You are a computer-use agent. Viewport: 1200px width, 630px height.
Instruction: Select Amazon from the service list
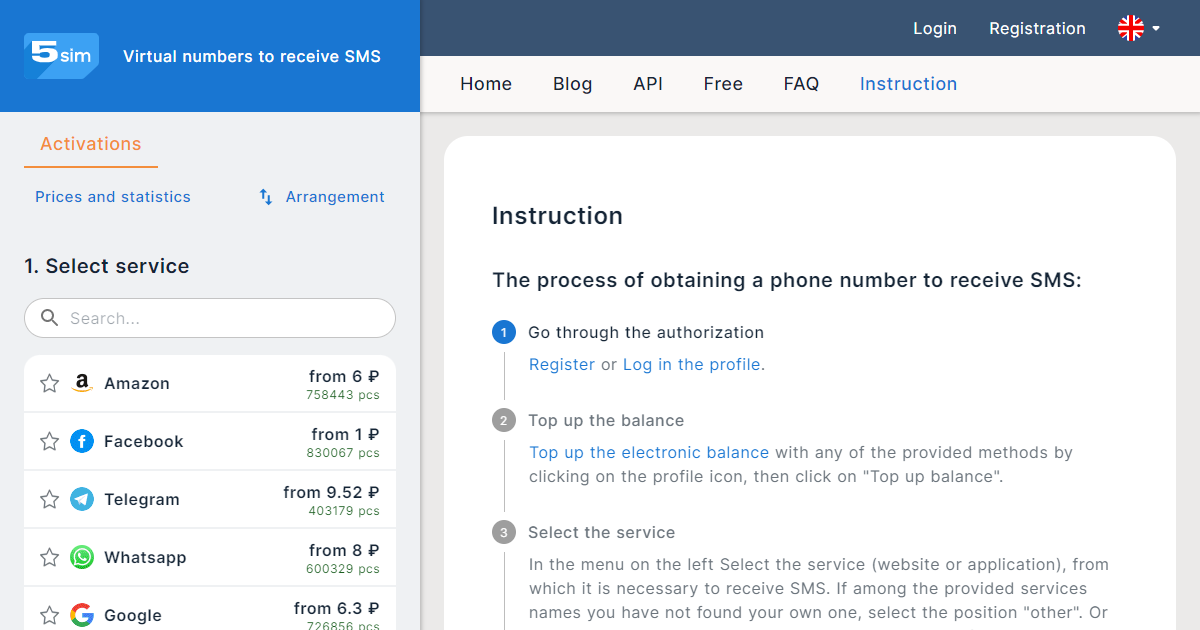point(210,384)
